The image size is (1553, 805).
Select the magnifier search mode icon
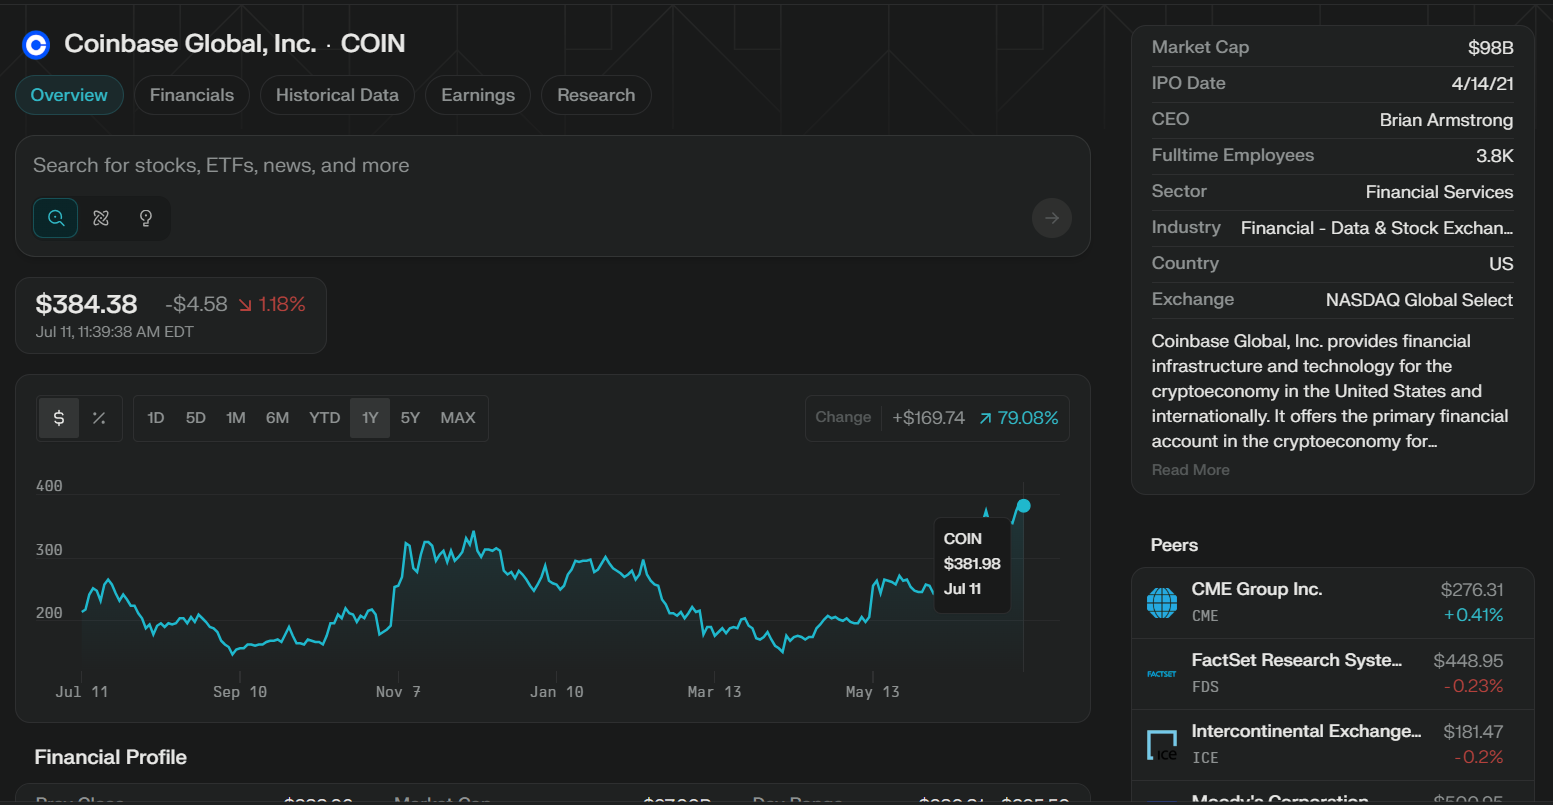(x=56, y=218)
